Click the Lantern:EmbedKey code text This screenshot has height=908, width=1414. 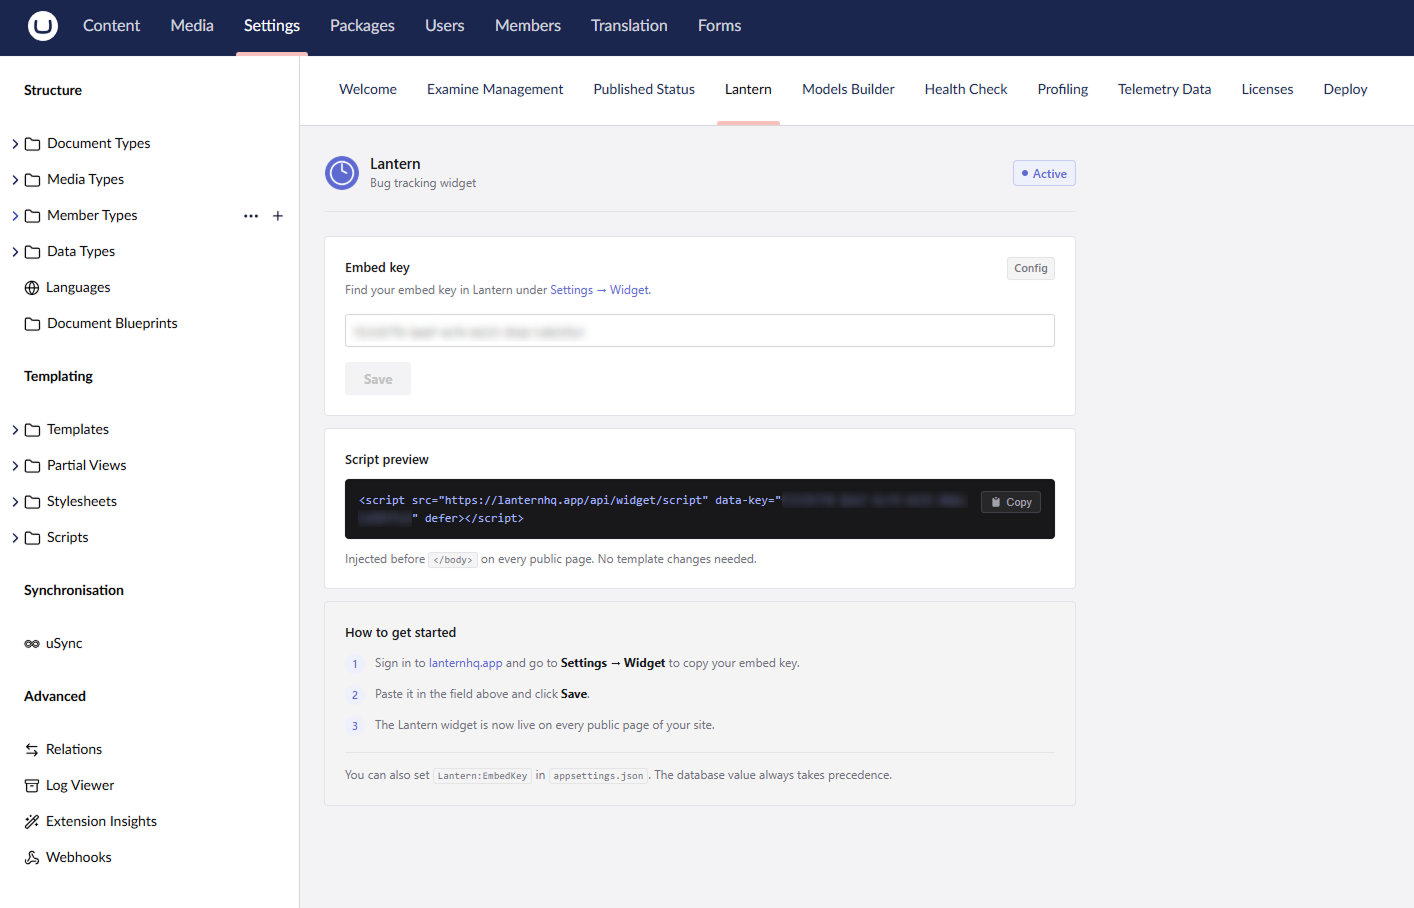pyautogui.click(x=482, y=776)
